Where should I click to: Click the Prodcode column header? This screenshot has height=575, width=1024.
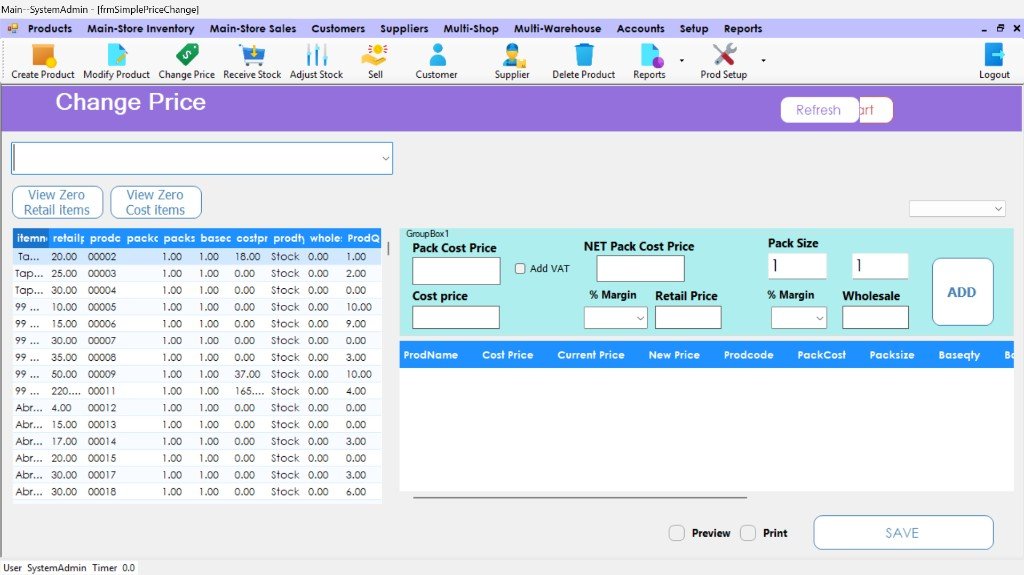click(748, 355)
